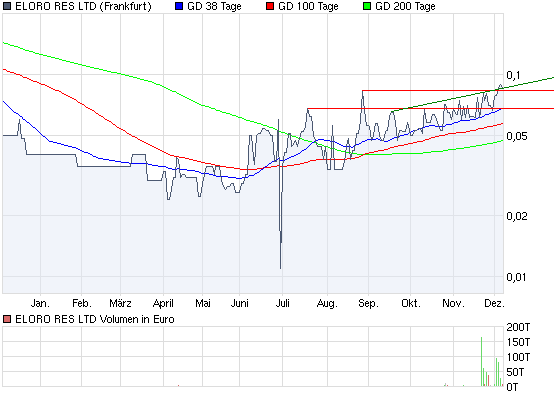Click the Juli month label on the axis
The width and height of the screenshot is (554, 405).
(283, 303)
